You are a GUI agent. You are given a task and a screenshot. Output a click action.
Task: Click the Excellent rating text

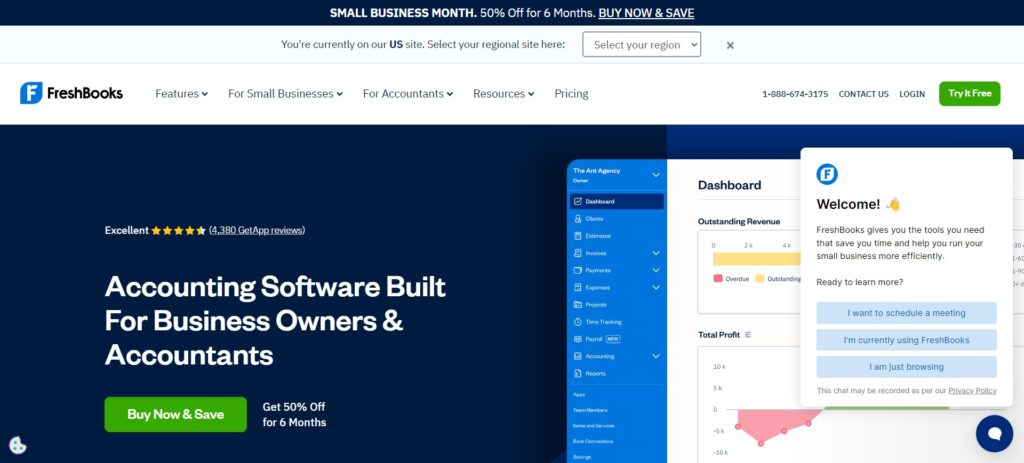pyautogui.click(x=127, y=230)
